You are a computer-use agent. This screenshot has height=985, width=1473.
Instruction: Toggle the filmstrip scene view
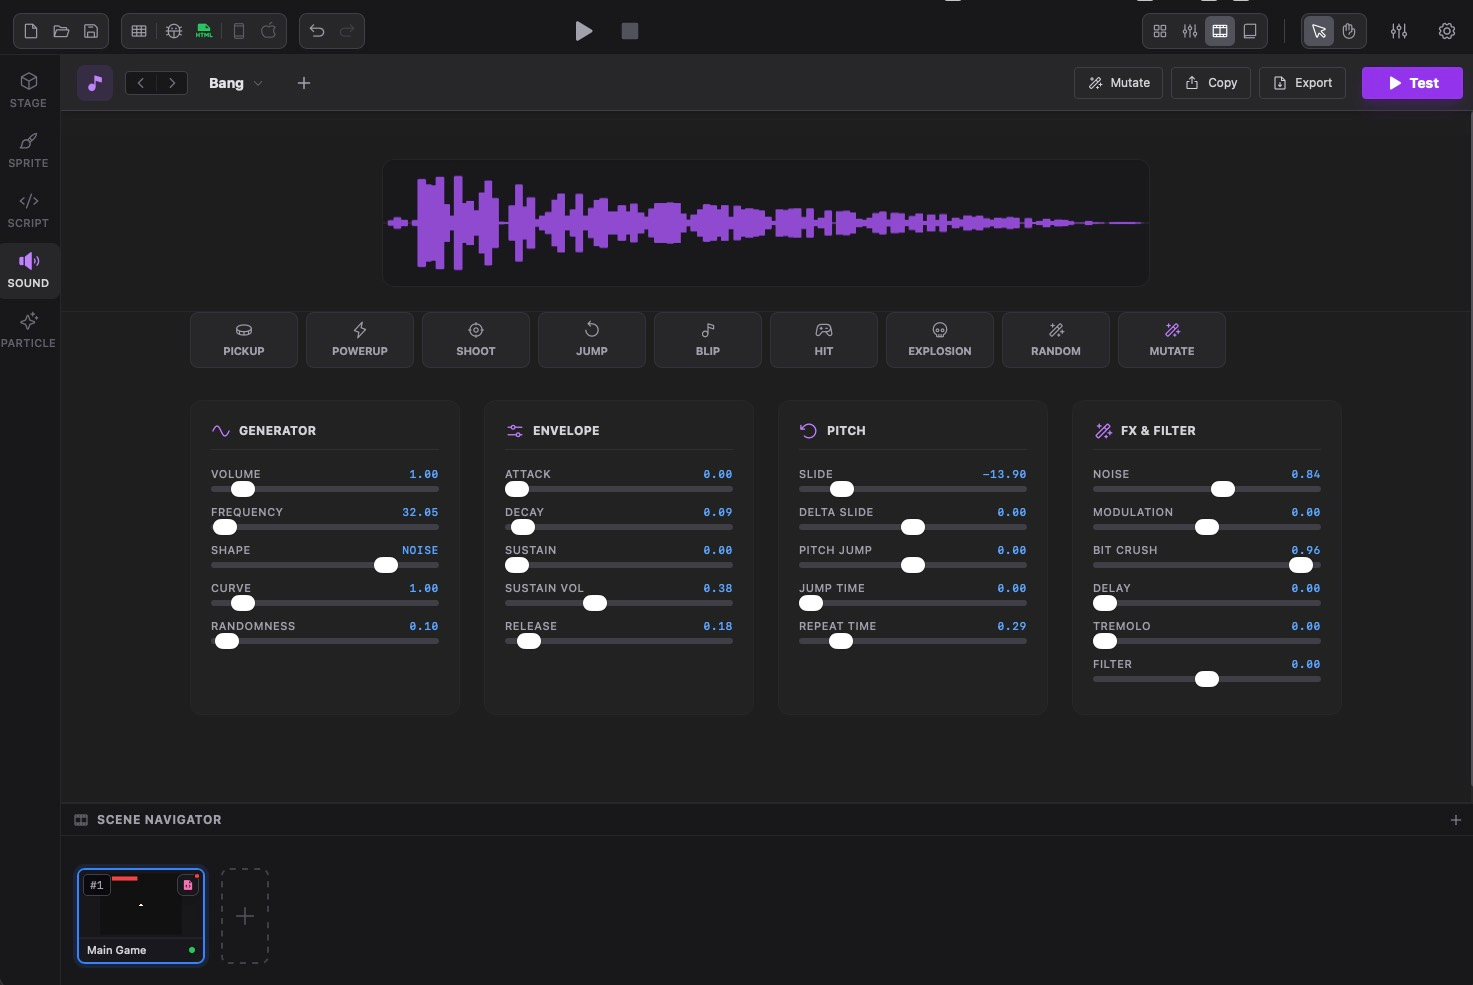(x=1220, y=31)
